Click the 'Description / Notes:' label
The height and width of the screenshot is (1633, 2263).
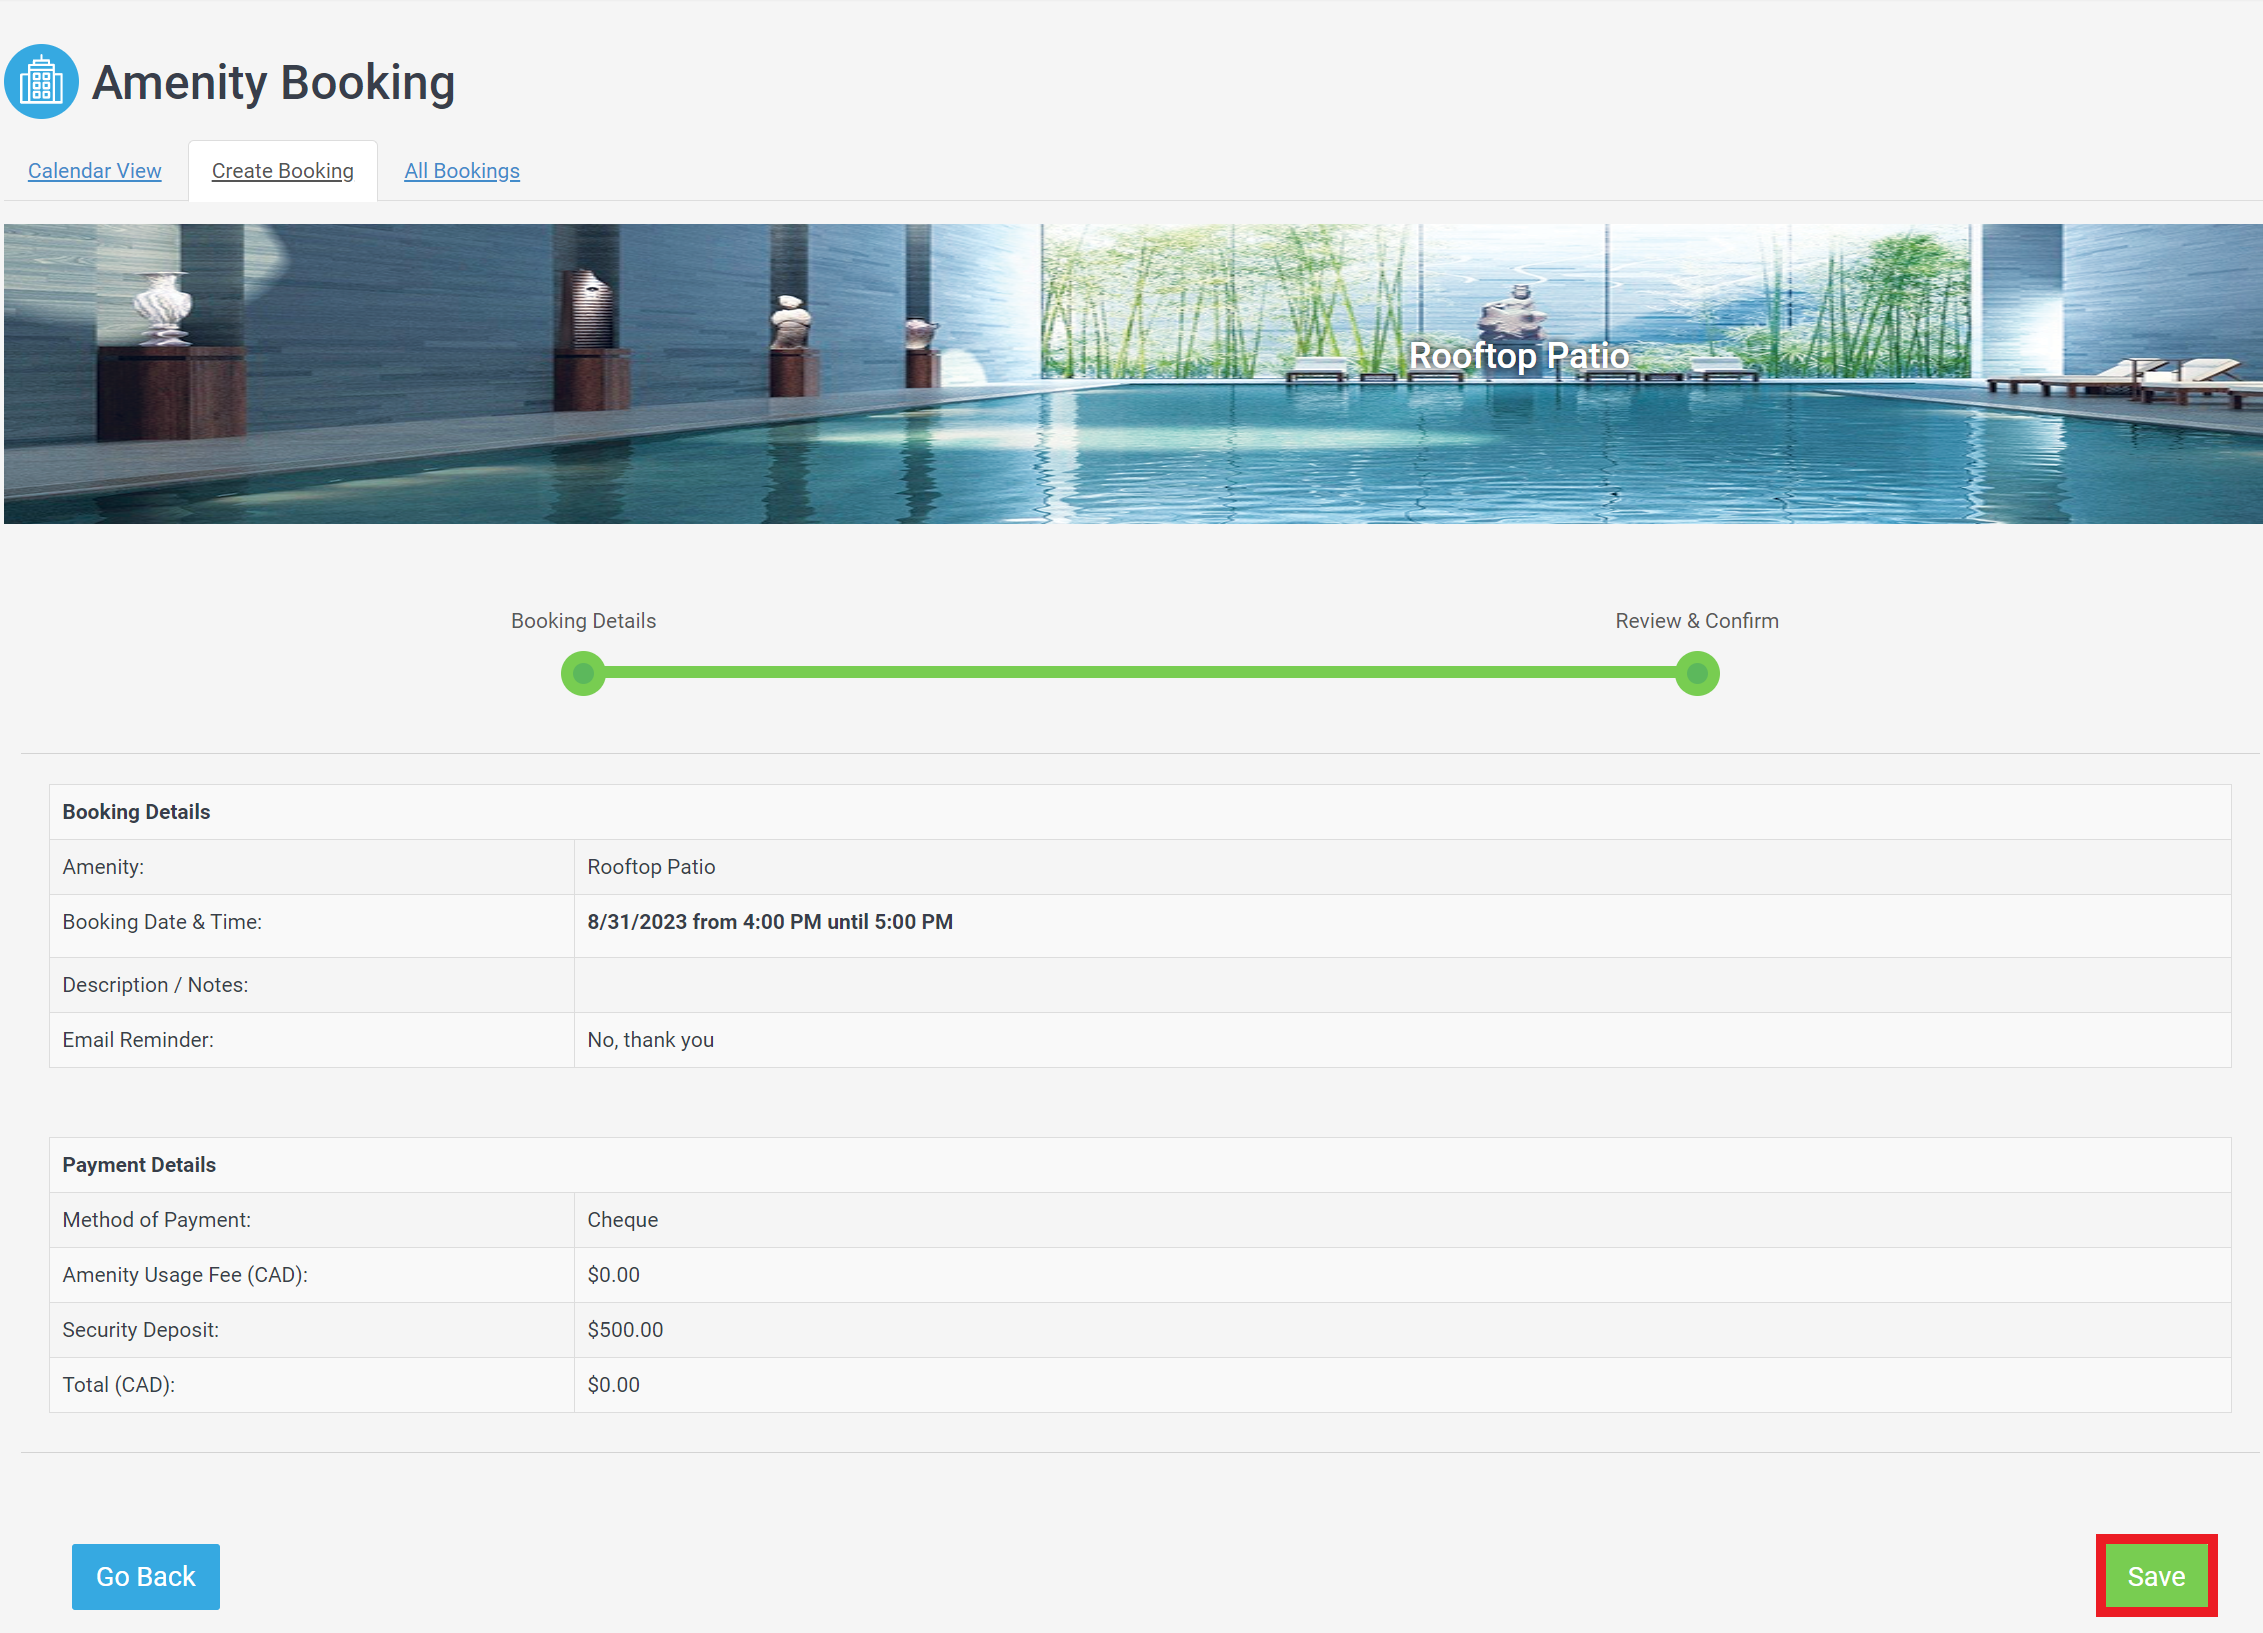click(155, 985)
